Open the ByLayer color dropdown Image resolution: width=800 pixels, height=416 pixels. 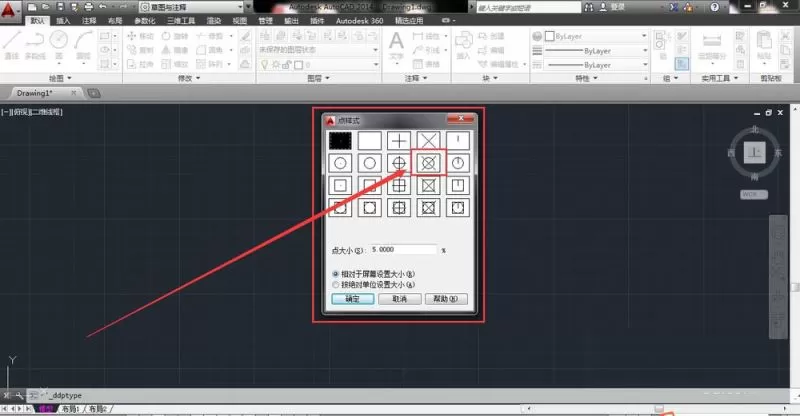[x=596, y=36]
